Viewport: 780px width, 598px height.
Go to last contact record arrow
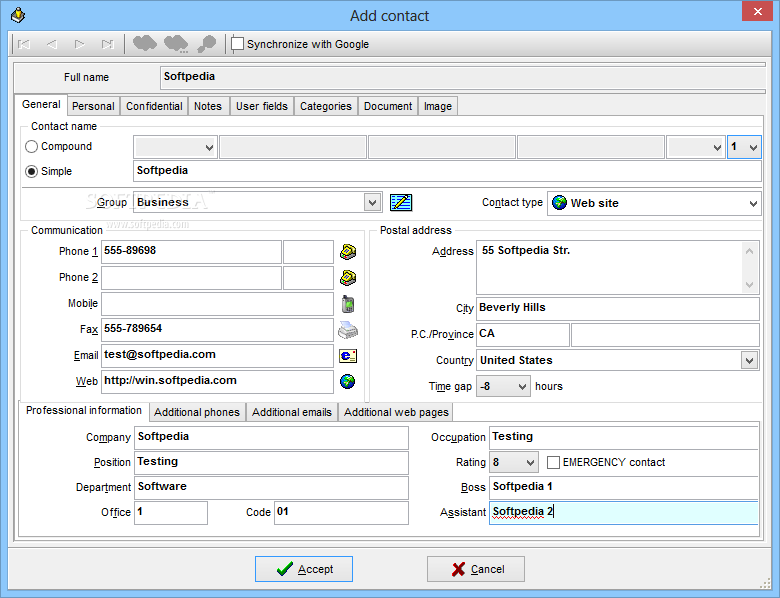click(107, 44)
